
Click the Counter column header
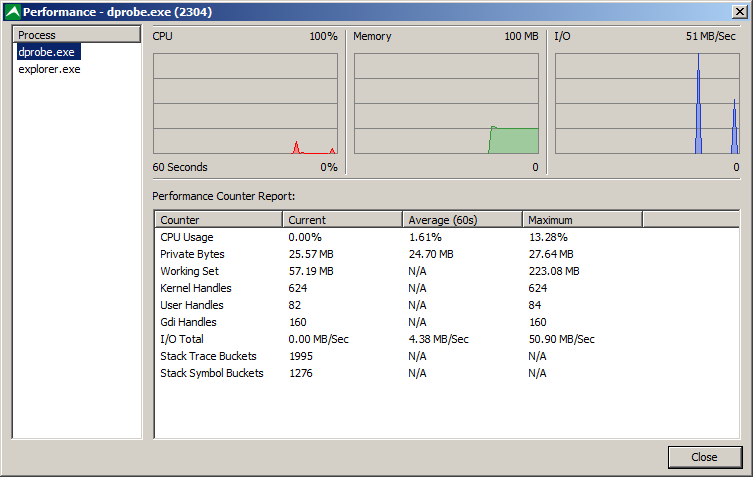coord(219,220)
